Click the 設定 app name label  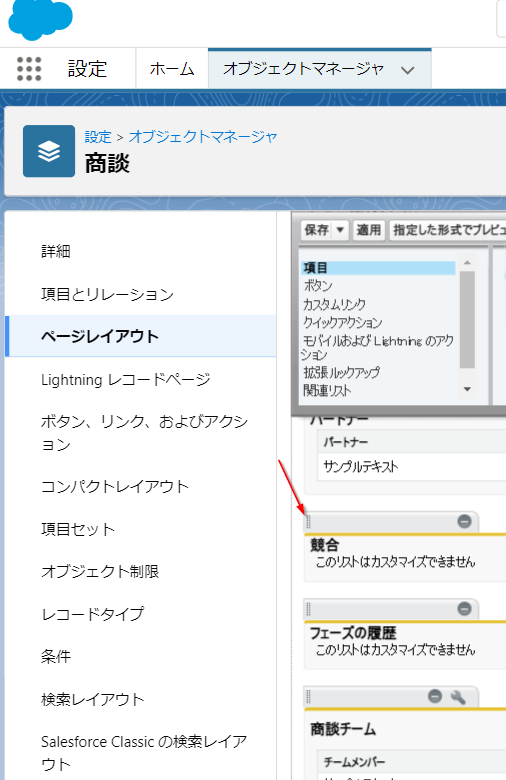tap(88, 69)
